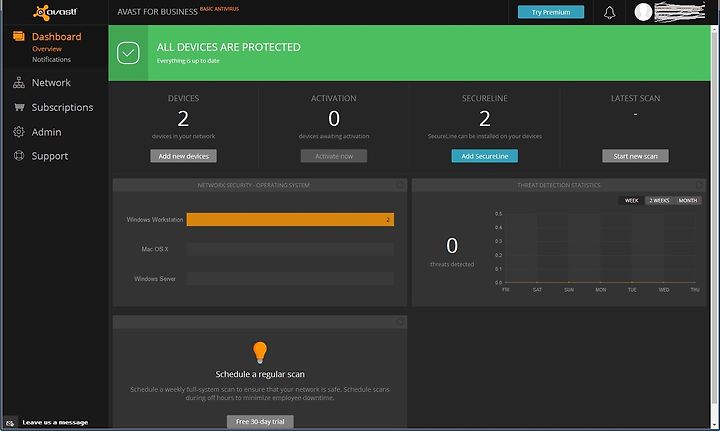Click the orange Windows Workstation bar
This screenshot has height=431, width=720.
point(290,219)
